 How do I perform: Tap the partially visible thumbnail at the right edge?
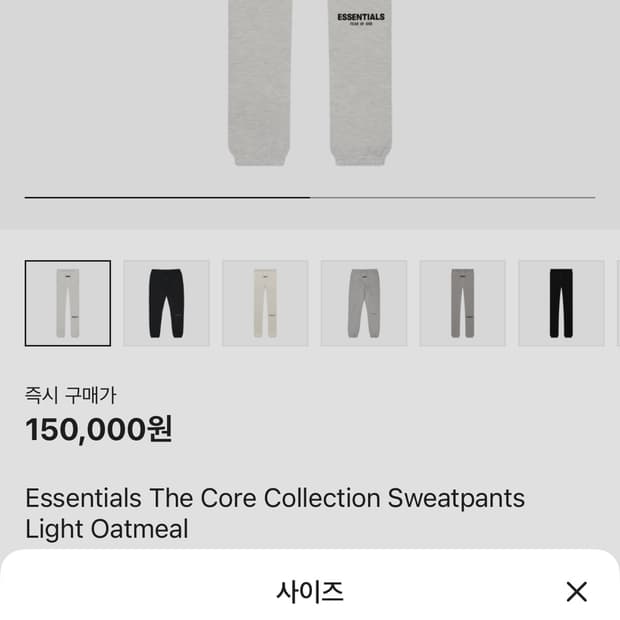tap(617, 303)
